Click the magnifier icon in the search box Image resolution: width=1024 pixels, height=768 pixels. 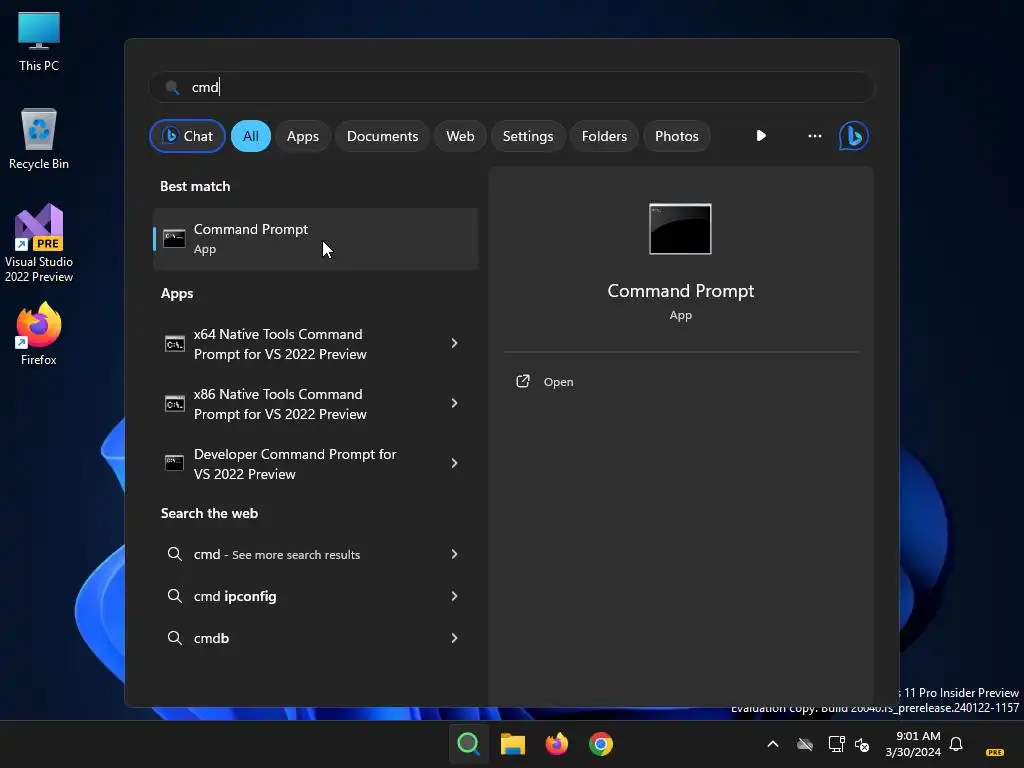point(172,88)
